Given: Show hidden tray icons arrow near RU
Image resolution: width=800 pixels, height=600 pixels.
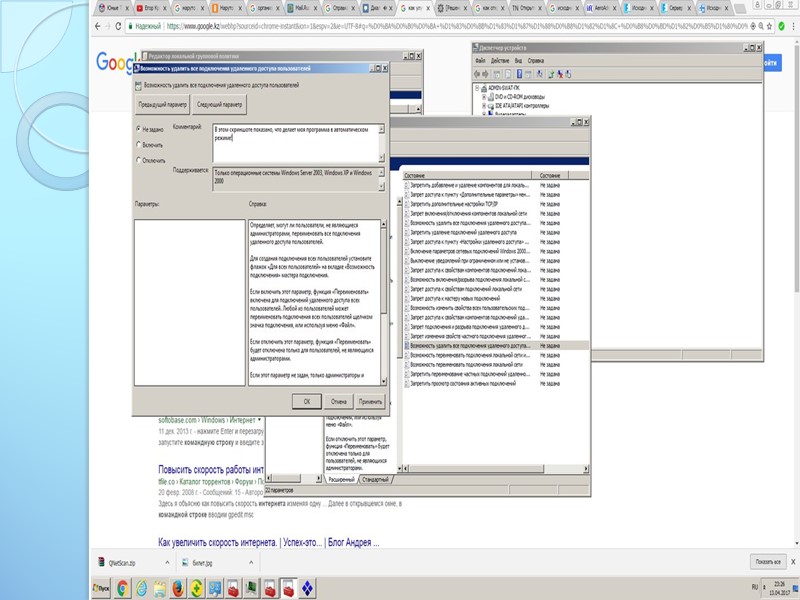Looking at the screenshot, I should pyautogui.click(x=763, y=588).
